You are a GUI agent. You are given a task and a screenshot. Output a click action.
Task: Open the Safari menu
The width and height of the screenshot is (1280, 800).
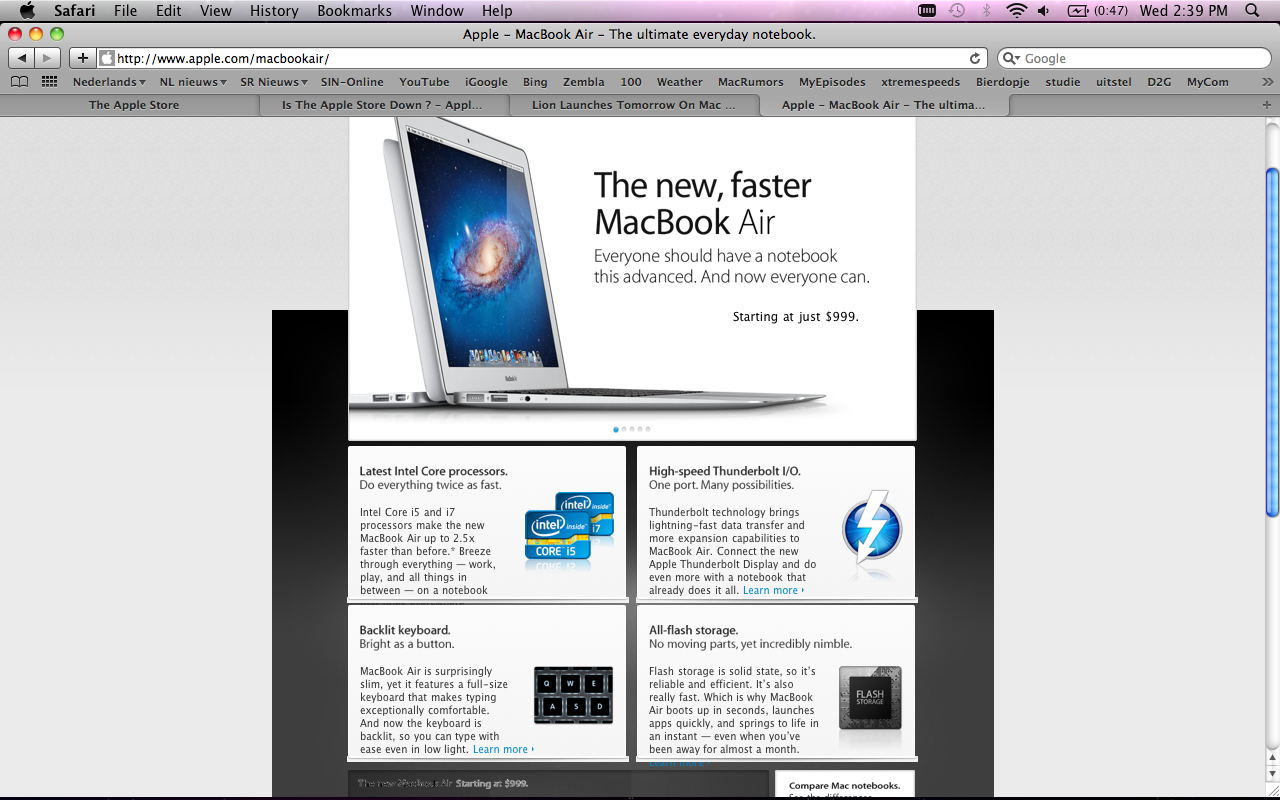[73, 10]
